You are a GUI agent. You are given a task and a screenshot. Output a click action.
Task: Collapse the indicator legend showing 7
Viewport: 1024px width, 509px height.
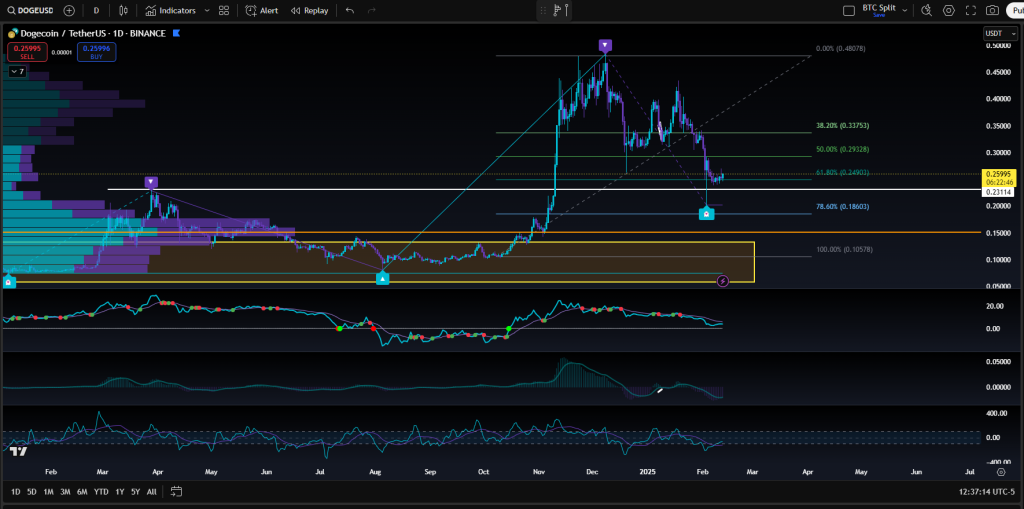coord(19,72)
